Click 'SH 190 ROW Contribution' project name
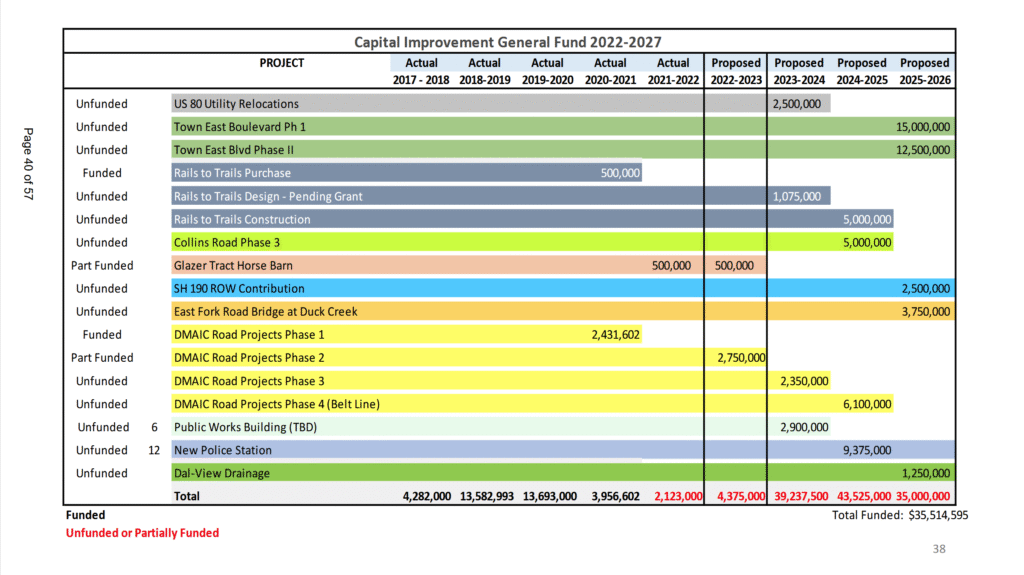Image resolution: width=1024 pixels, height=575 pixels. point(239,288)
